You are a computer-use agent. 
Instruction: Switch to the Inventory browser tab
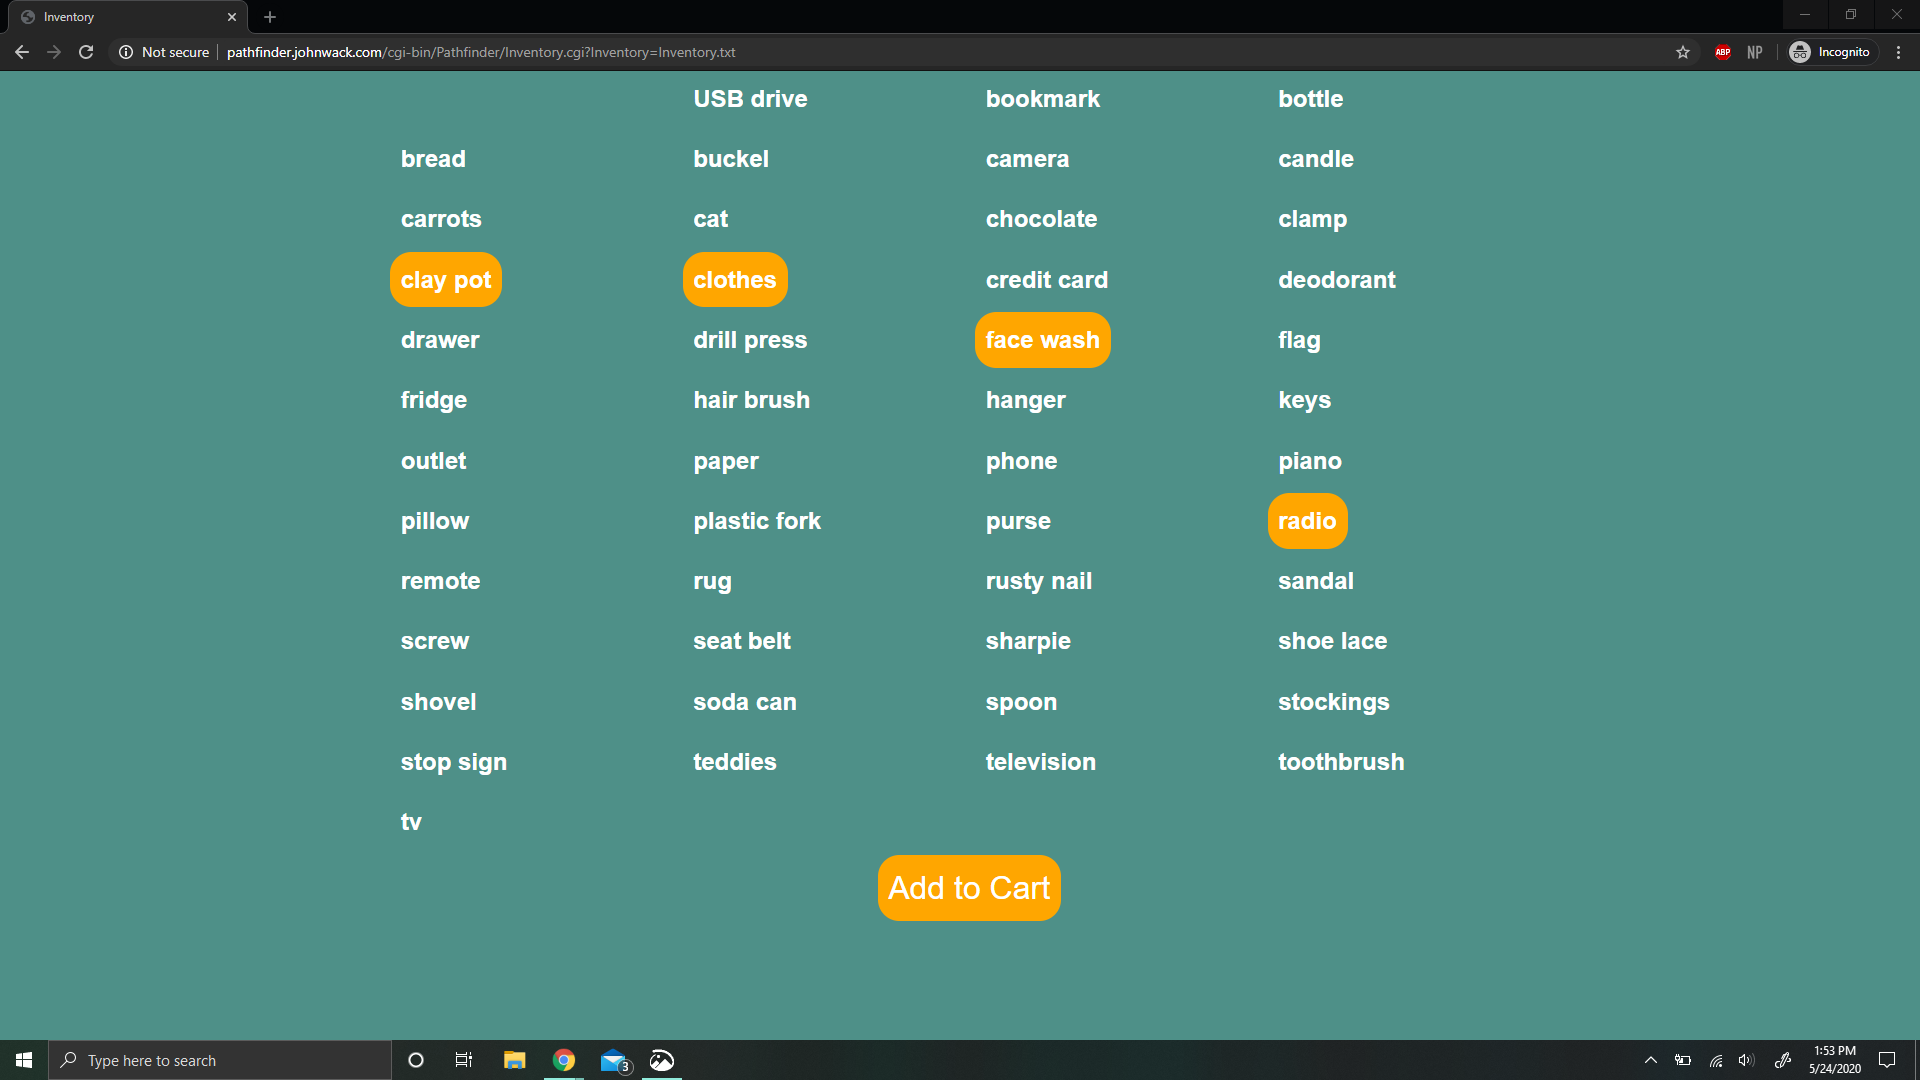point(120,17)
